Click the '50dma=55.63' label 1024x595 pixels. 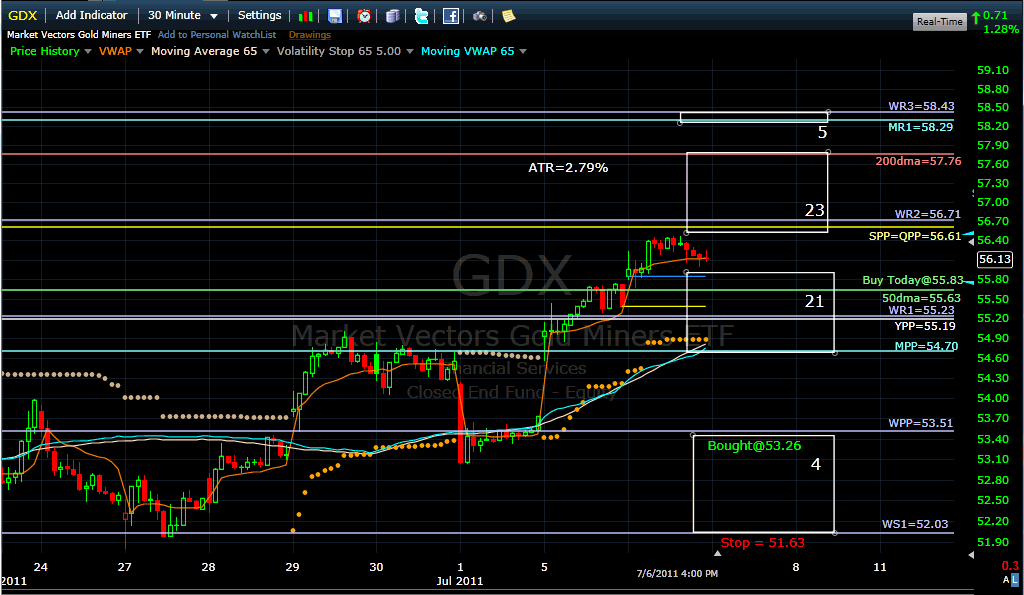(921, 298)
